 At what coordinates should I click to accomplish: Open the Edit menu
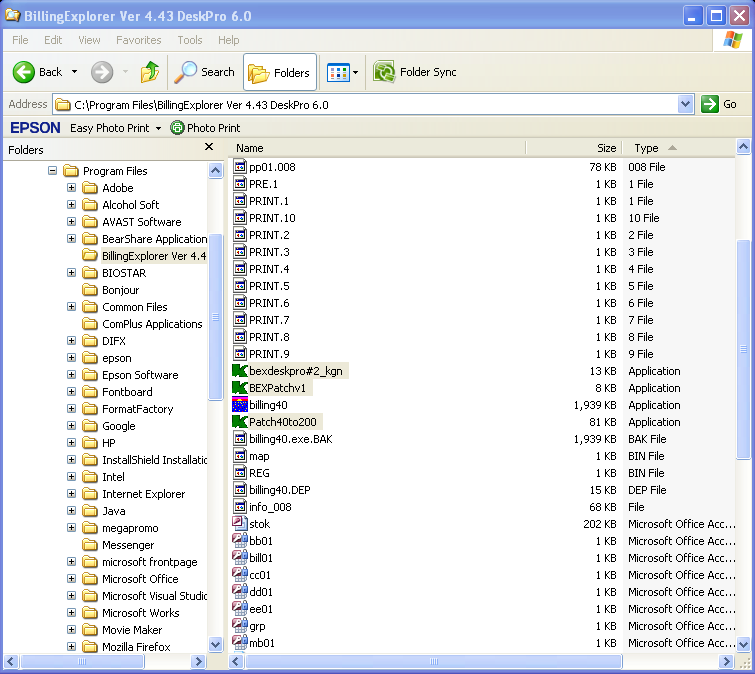(53, 40)
